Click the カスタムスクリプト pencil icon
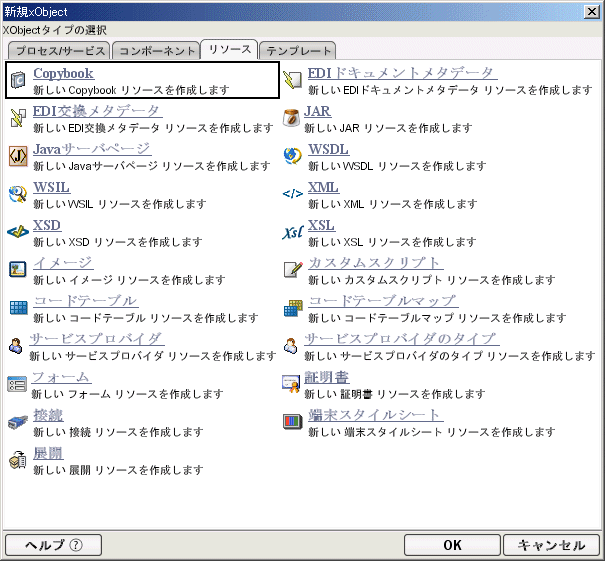605x561 pixels. tap(292, 269)
